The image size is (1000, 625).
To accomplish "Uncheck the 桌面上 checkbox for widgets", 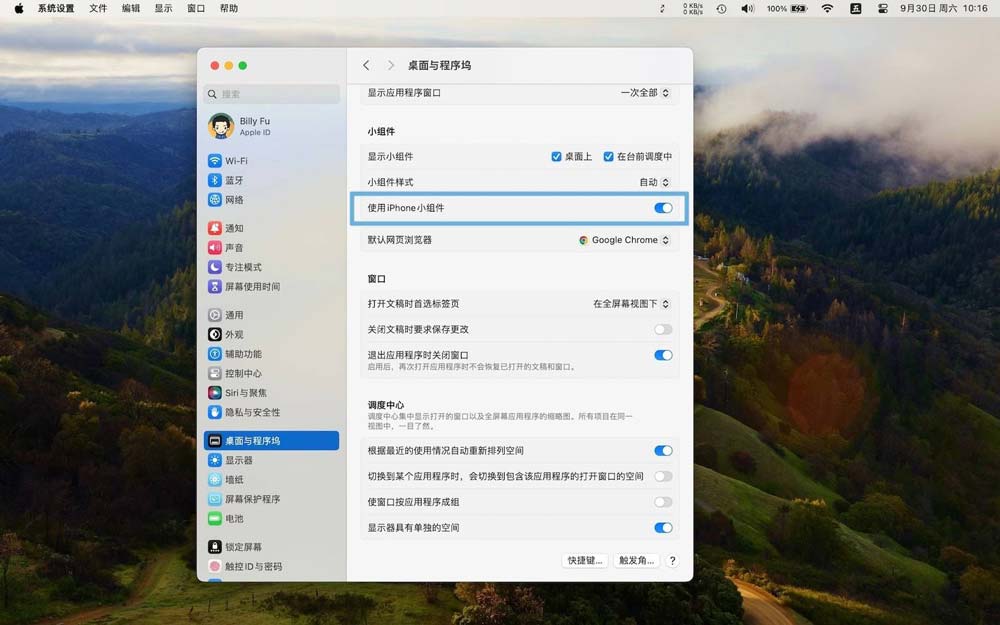I will (556, 156).
